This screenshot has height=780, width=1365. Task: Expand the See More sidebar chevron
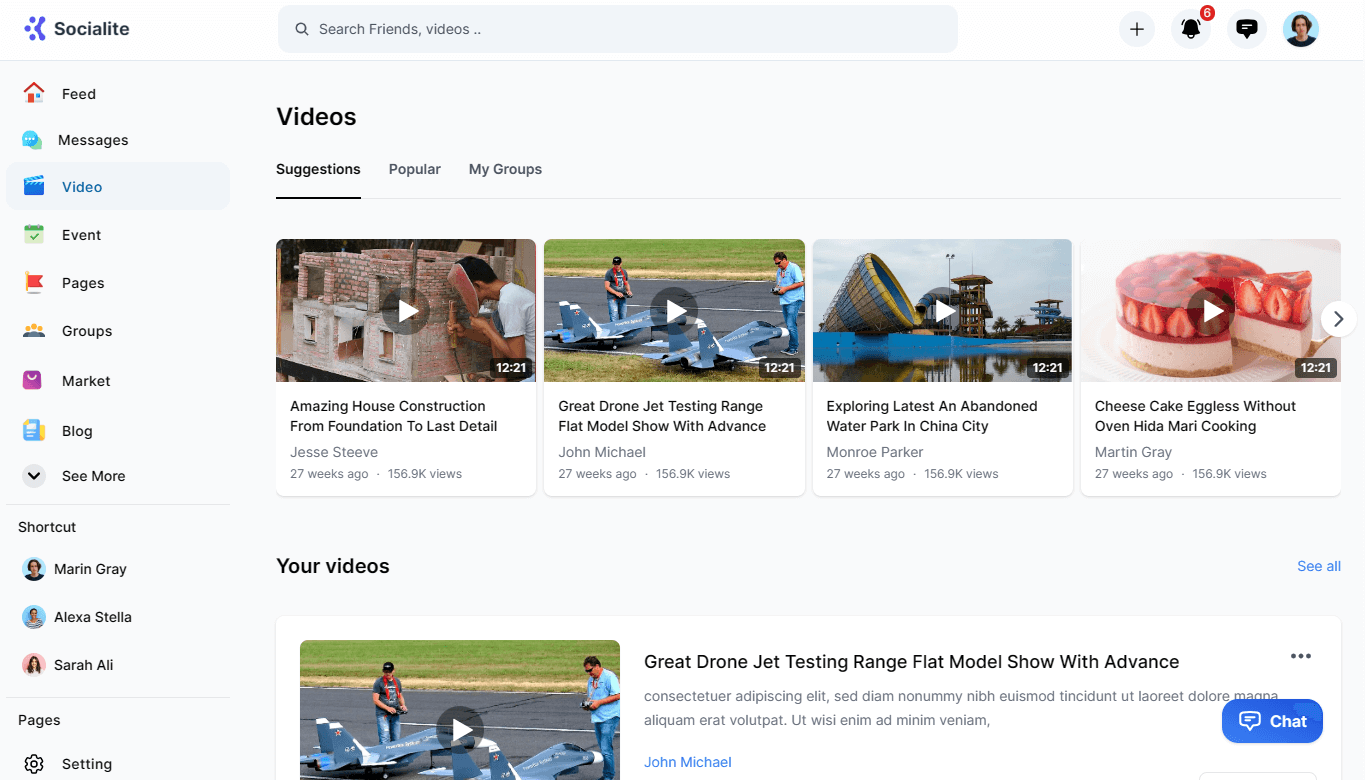click(x=34, y=476)
